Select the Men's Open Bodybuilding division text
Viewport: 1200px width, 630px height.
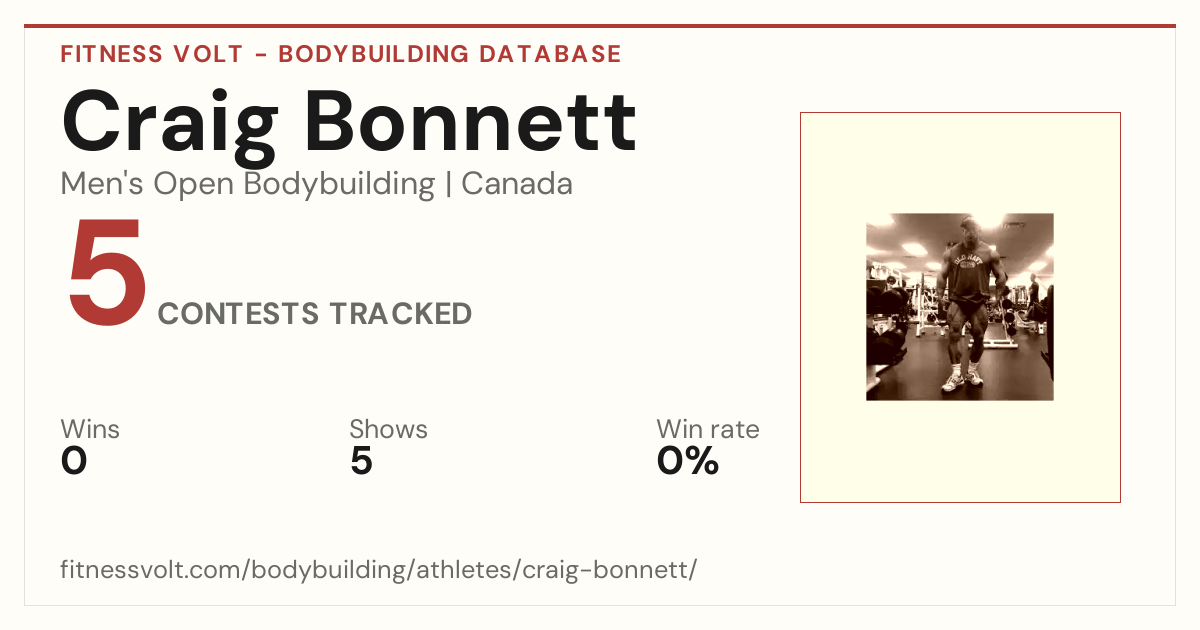coord(248,184)
